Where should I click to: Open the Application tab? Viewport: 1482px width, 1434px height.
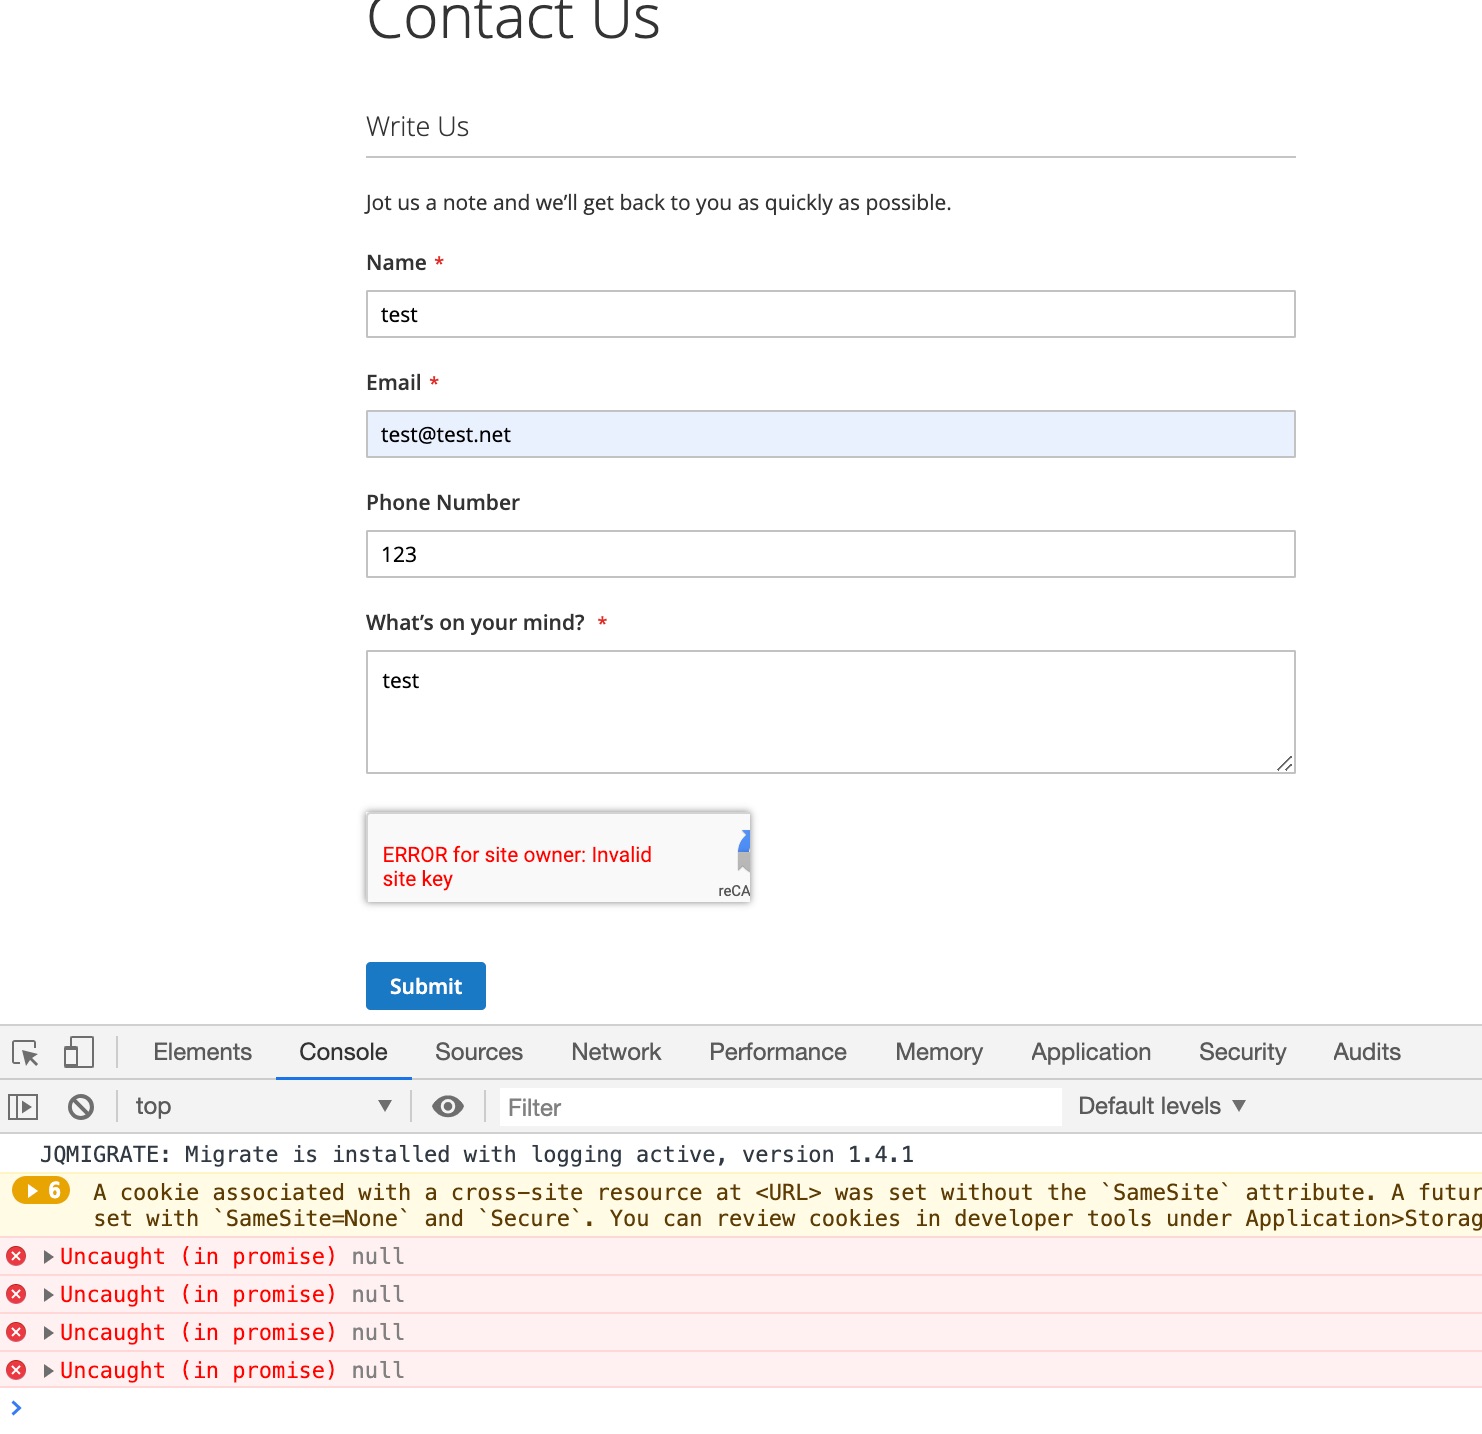point(1091,1052)
